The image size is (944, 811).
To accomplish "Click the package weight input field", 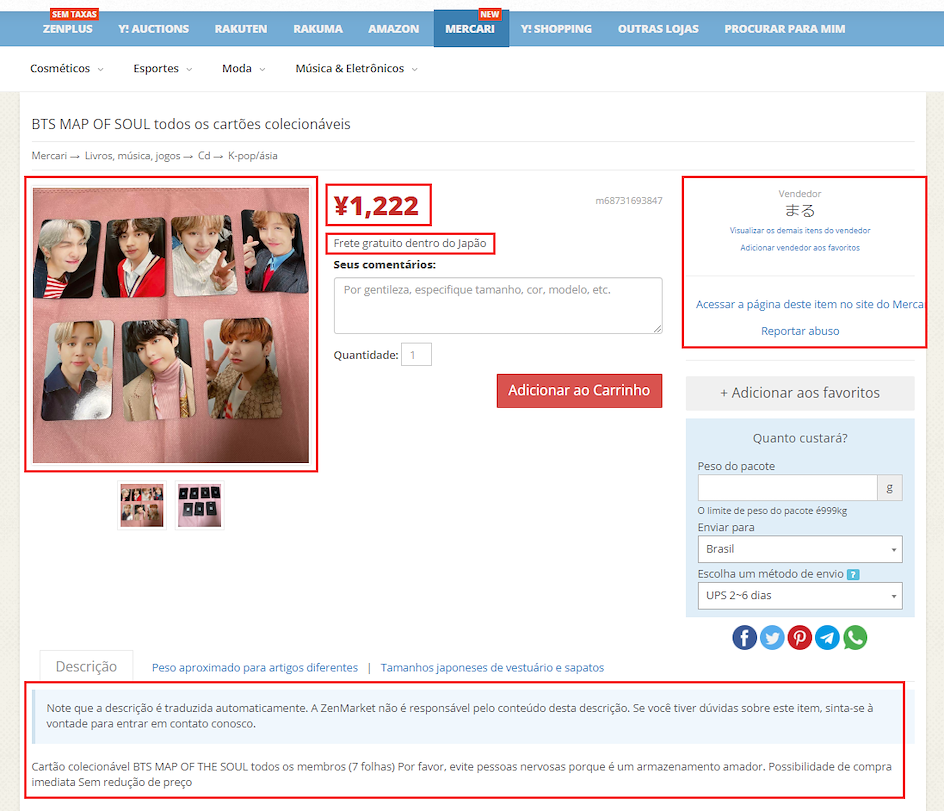I will click(x=787, y=488).
